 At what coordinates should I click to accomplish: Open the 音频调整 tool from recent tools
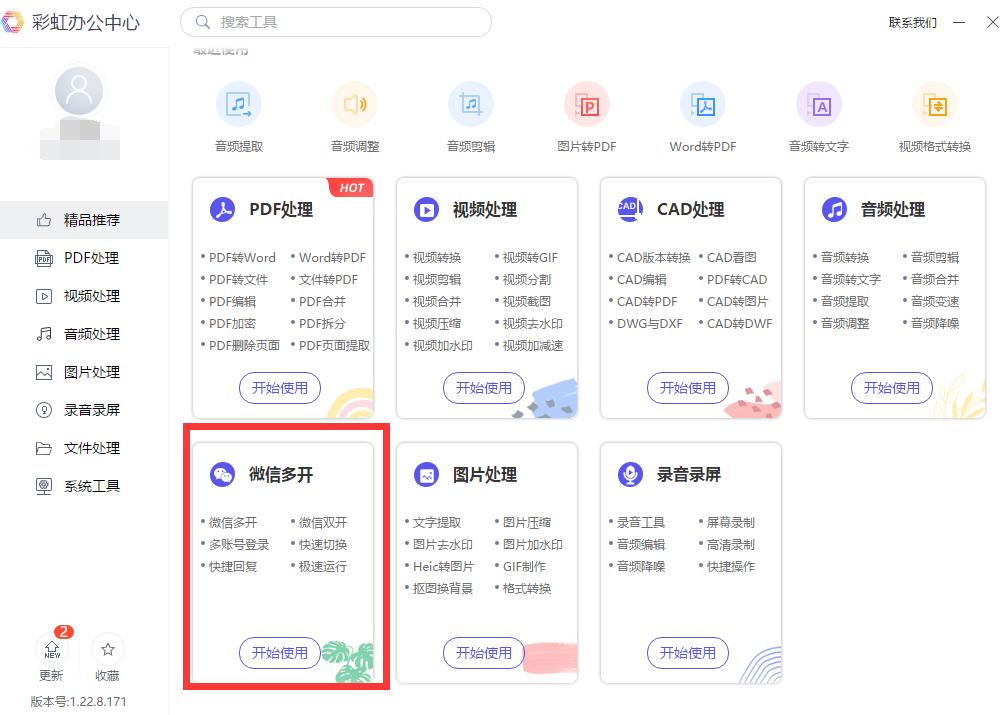point(355,103)
